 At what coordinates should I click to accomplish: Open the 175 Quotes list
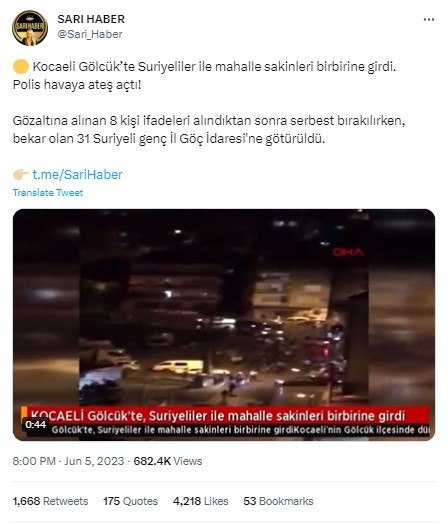pyautogui.click(x=130, y=501)
